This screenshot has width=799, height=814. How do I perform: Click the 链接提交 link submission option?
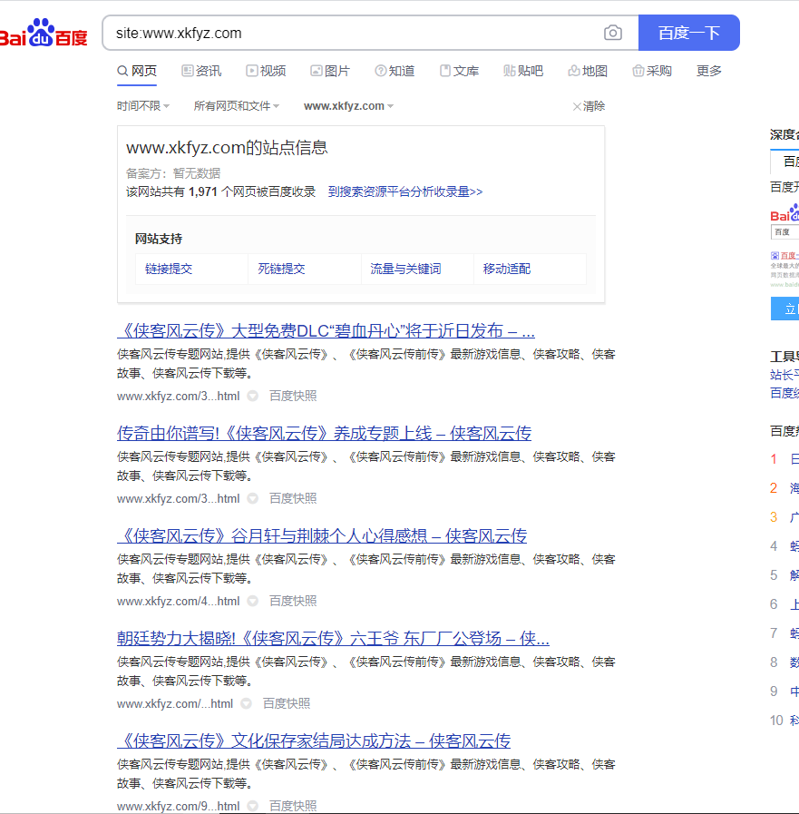click(x=169, y=269)
